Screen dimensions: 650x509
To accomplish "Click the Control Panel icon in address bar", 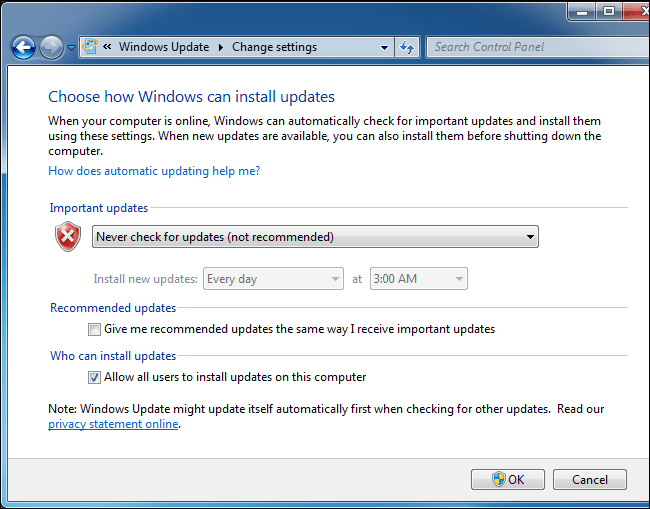I will coord(90,46).
